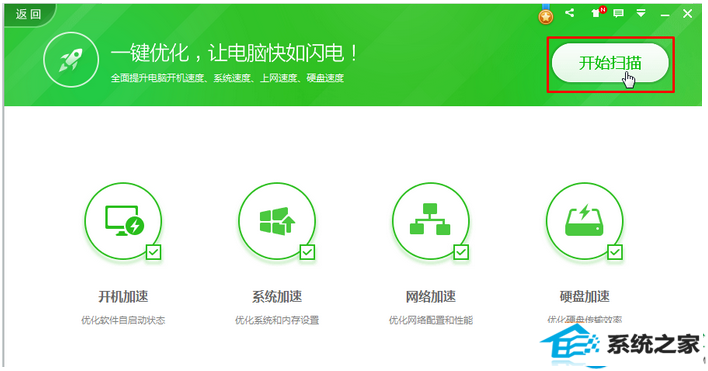Screen dimensions: 708x371
Task: Select the 系统加速 Windows icon
Action: [277, 221]
